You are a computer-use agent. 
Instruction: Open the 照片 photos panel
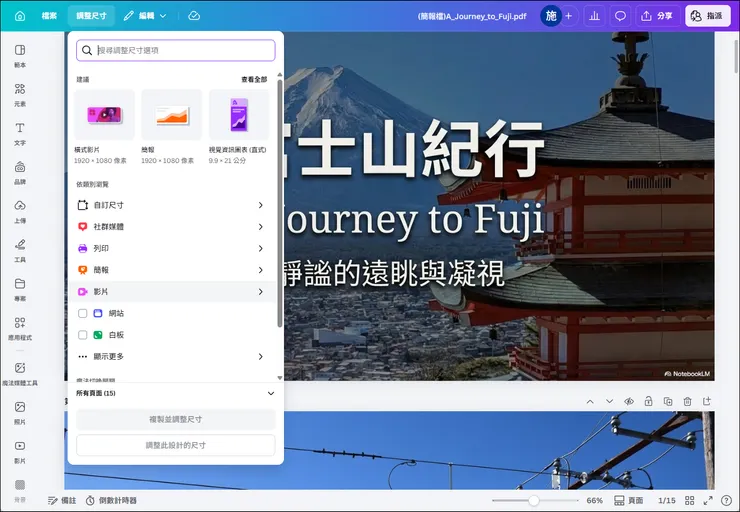click(x=20, y=413)
